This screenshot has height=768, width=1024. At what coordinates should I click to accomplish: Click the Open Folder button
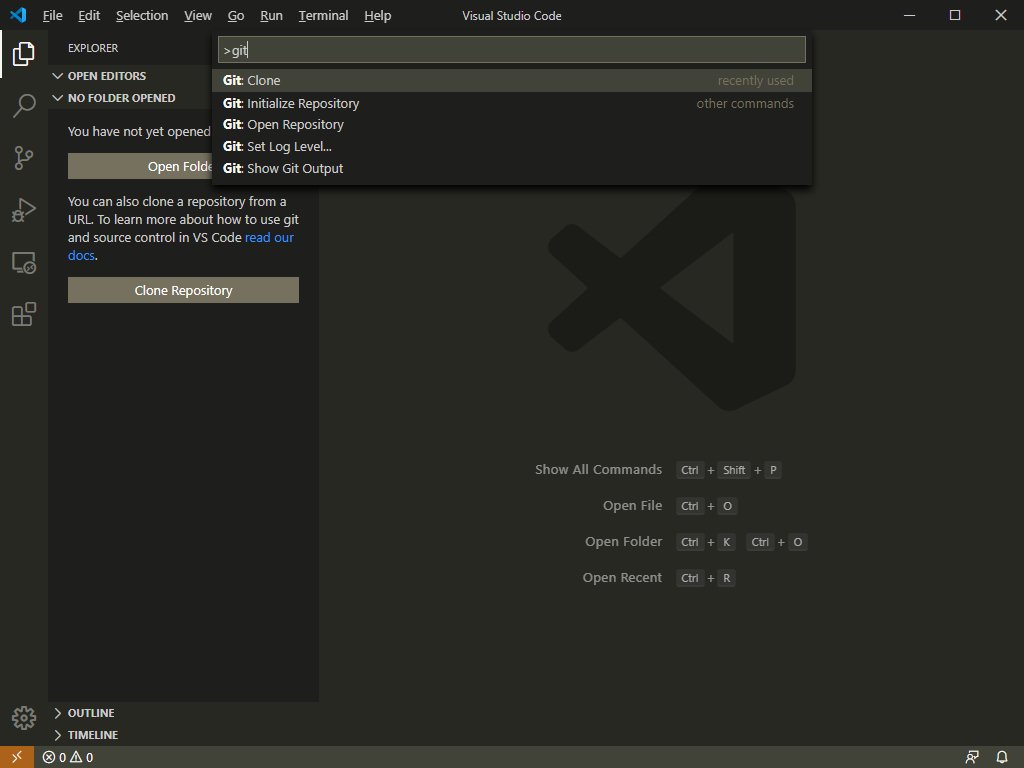(x=140, y=167)
